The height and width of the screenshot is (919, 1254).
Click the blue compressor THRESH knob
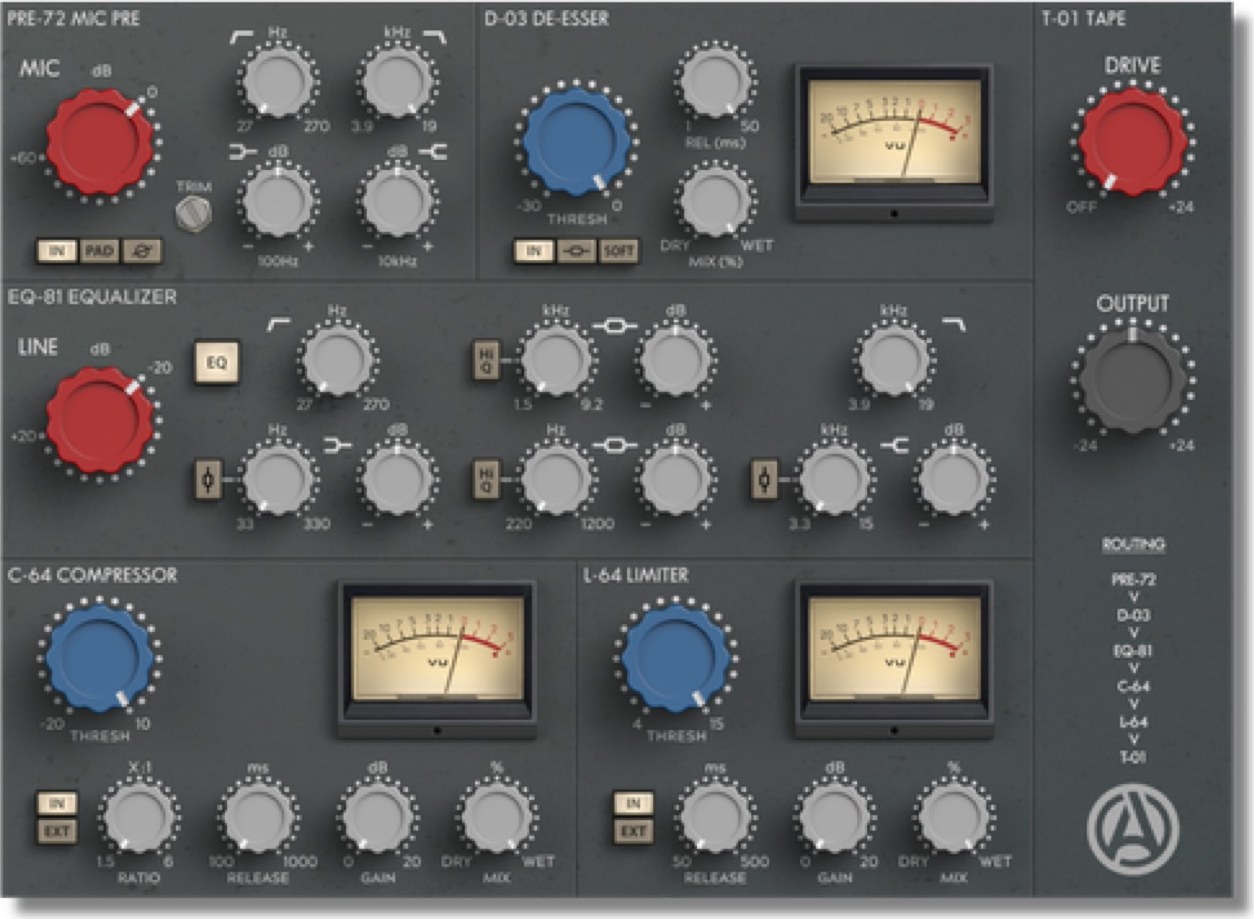(x=99, y=655)
